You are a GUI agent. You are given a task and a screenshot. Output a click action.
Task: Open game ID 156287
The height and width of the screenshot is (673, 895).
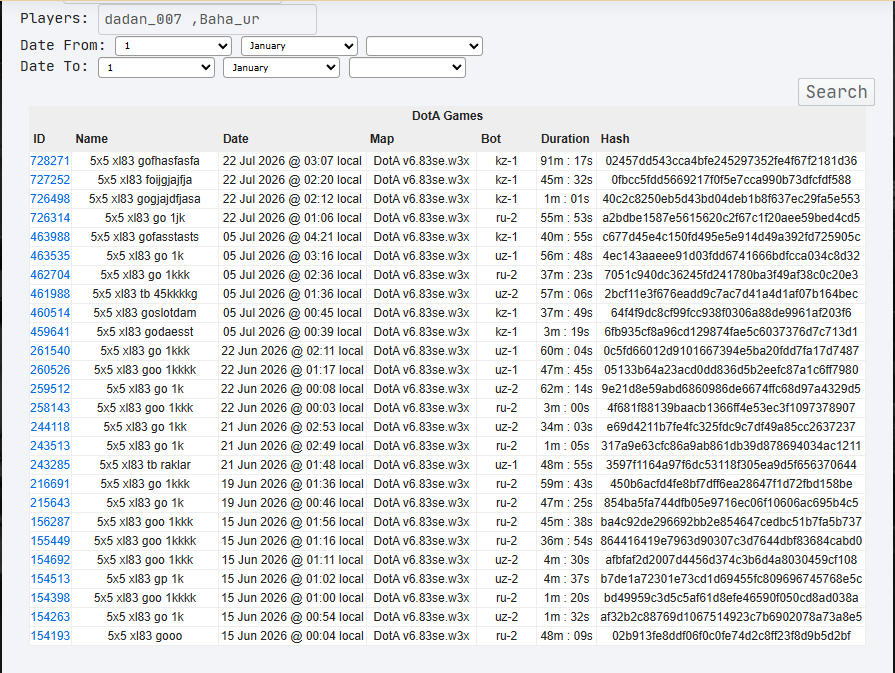(x=50, y=522)
